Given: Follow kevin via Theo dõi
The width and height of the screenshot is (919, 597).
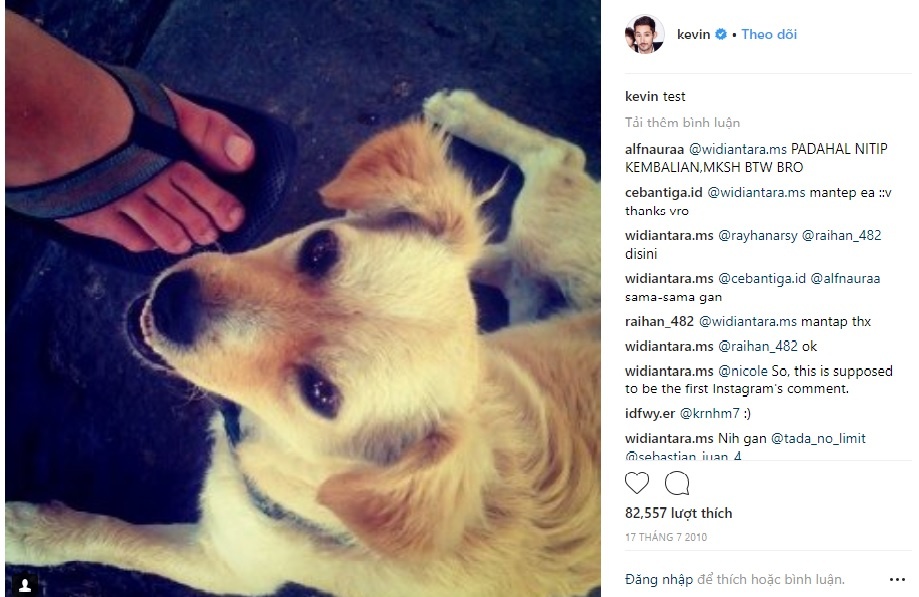Looking at the screenshot, I should pos(769,35).
